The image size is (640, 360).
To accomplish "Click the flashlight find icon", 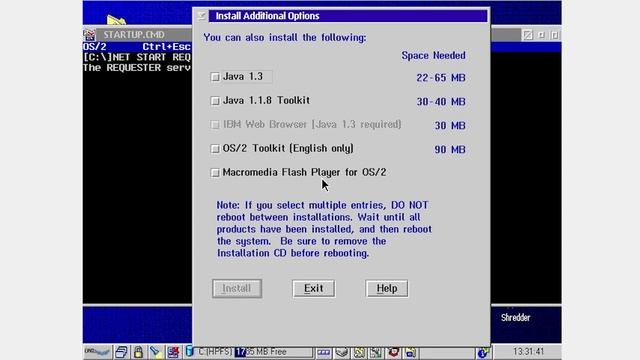I will [x=156, y=352].
